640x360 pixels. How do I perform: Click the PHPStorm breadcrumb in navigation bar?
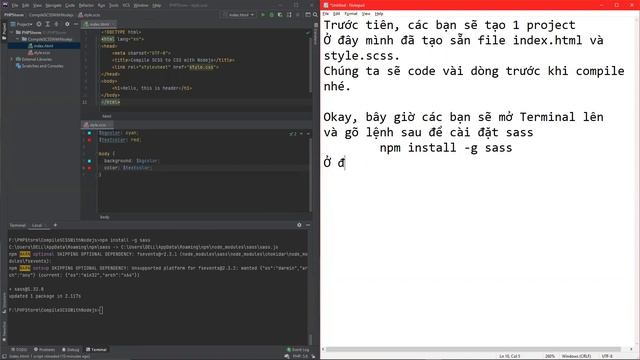pos(14,15)
